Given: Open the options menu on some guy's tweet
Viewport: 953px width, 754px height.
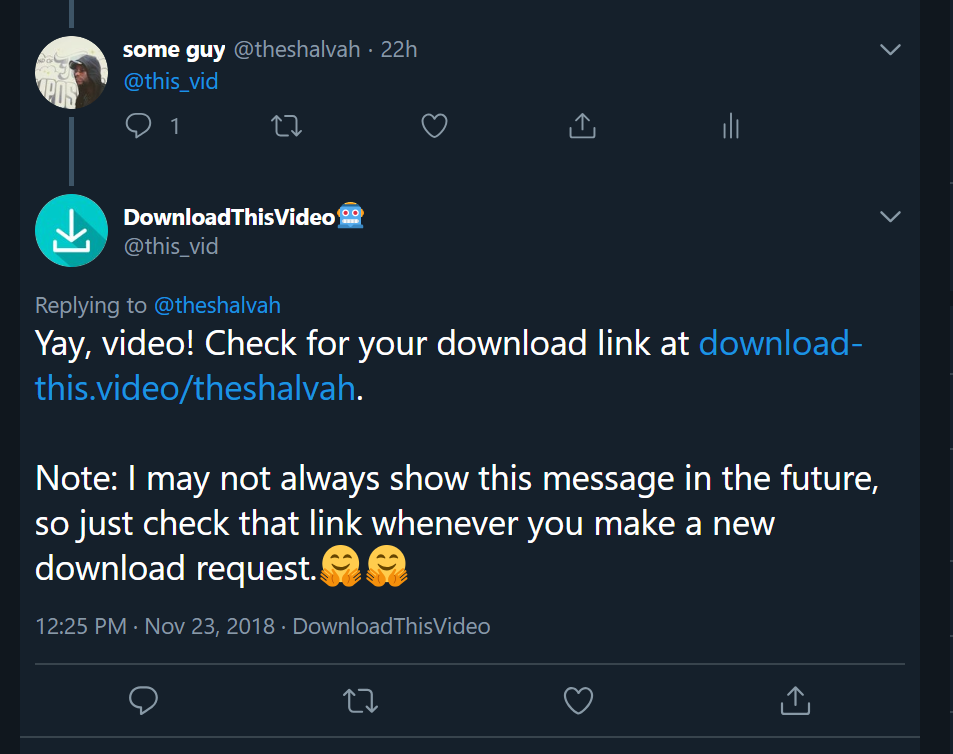Looking at the screenshot, I should coord(890,48).
